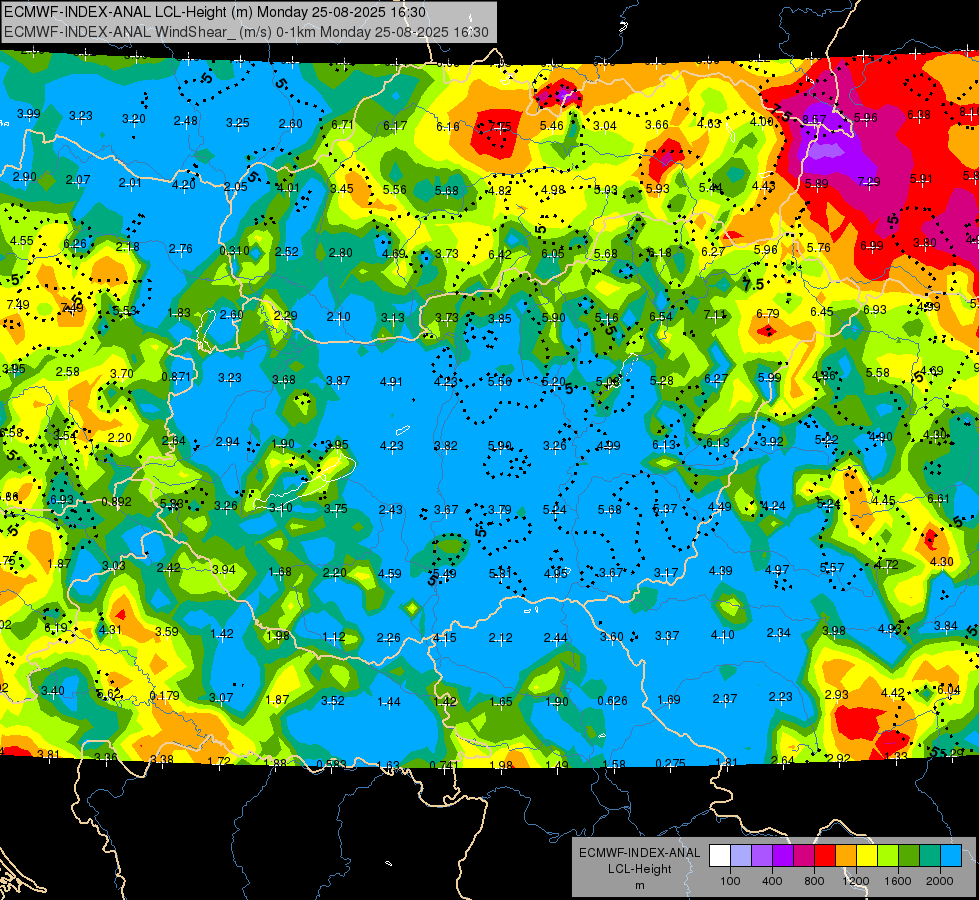Click the legend tick label 800
The image size is (979, 900).
pos(814,881)
